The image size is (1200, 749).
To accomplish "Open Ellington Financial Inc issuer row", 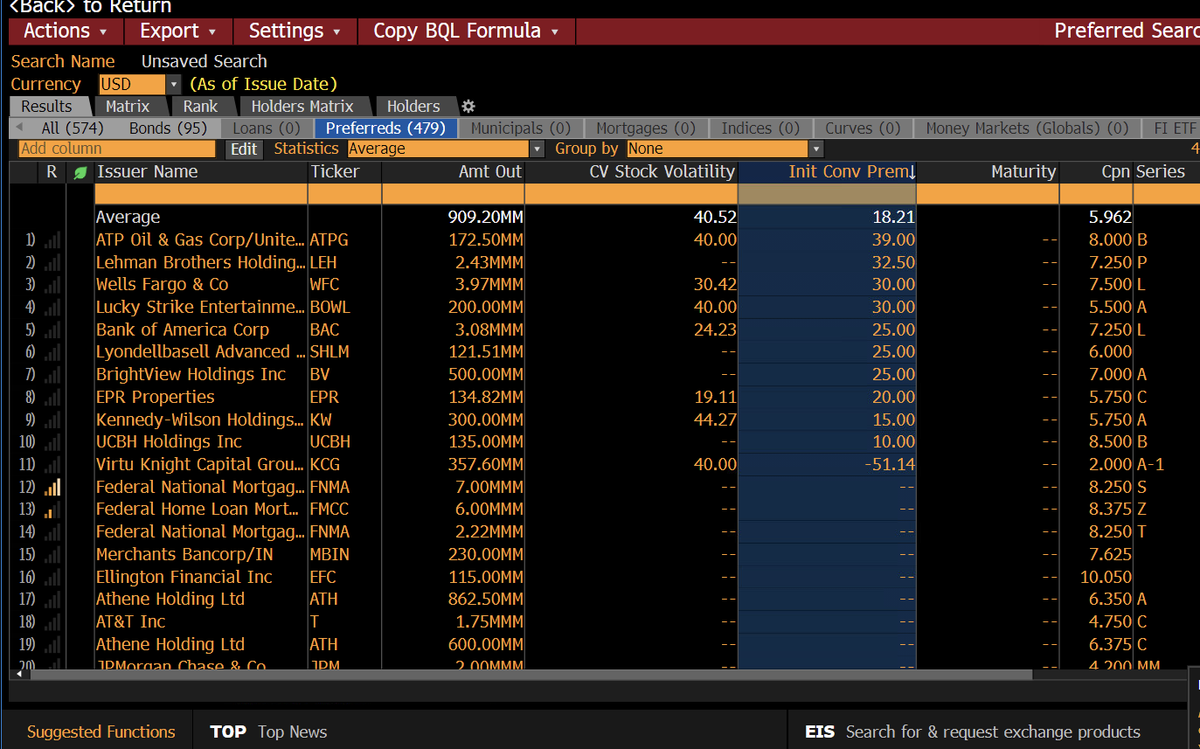I will point(184,577).
